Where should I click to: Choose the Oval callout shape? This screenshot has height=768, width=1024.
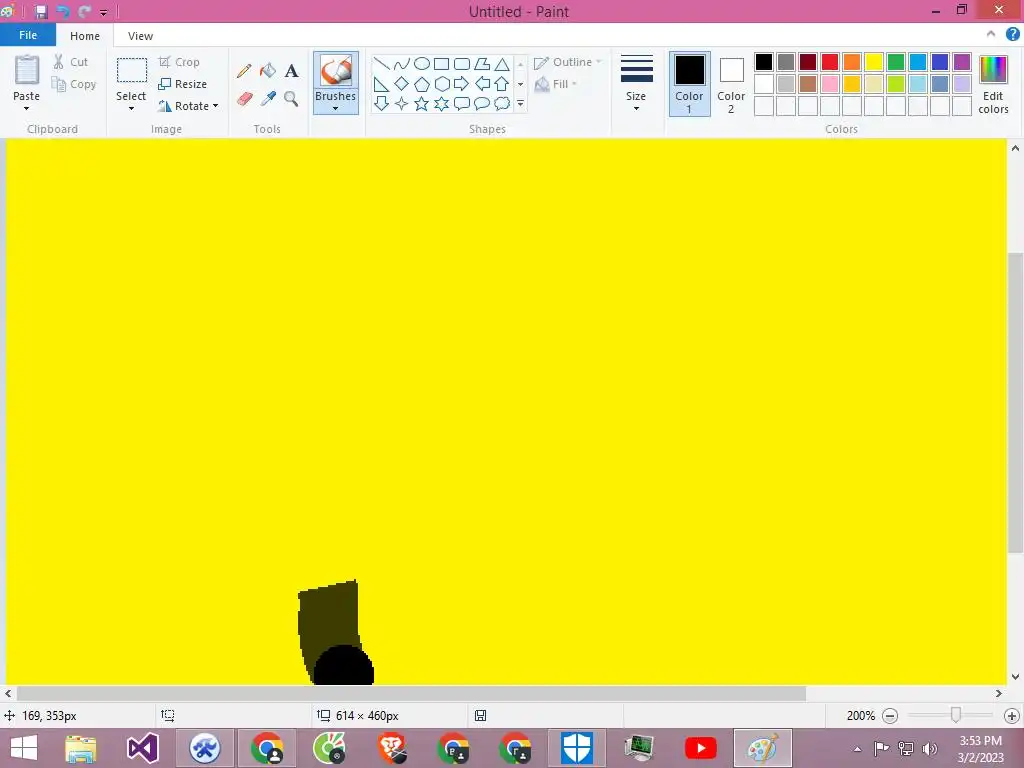pyautogui.click(x=482, y=103)
